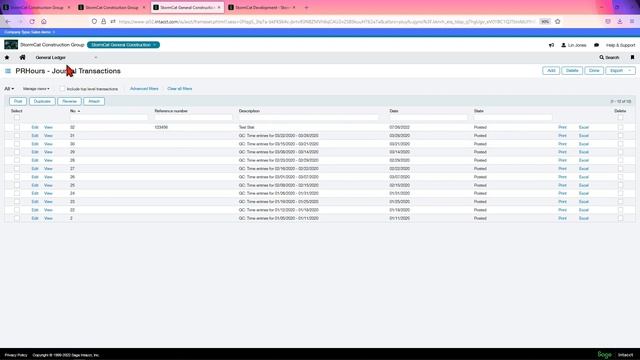
Task: Check the Select all checkbox in header
Action: (17, 118)
